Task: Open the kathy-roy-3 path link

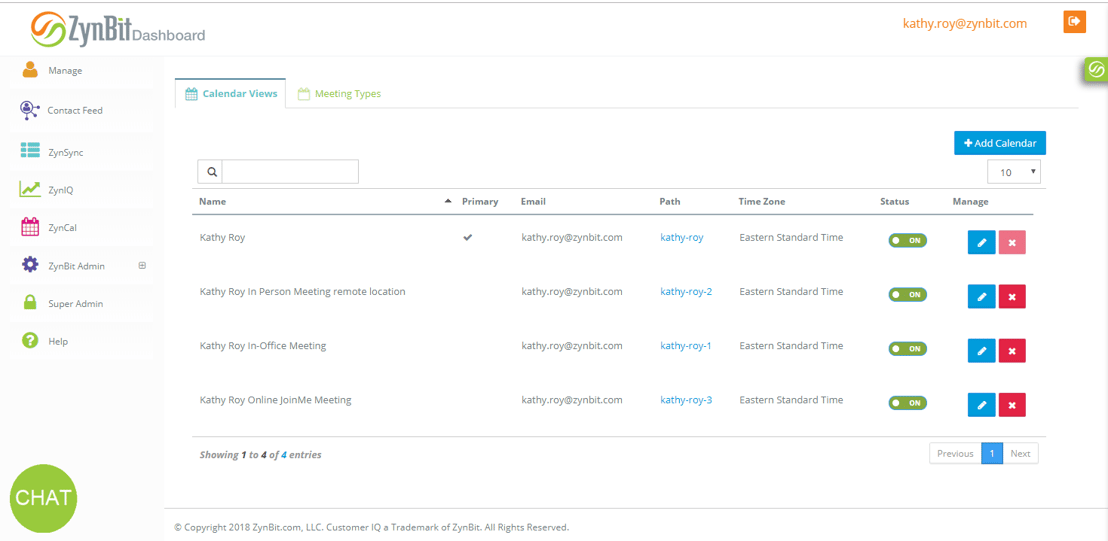Action: 686,400
